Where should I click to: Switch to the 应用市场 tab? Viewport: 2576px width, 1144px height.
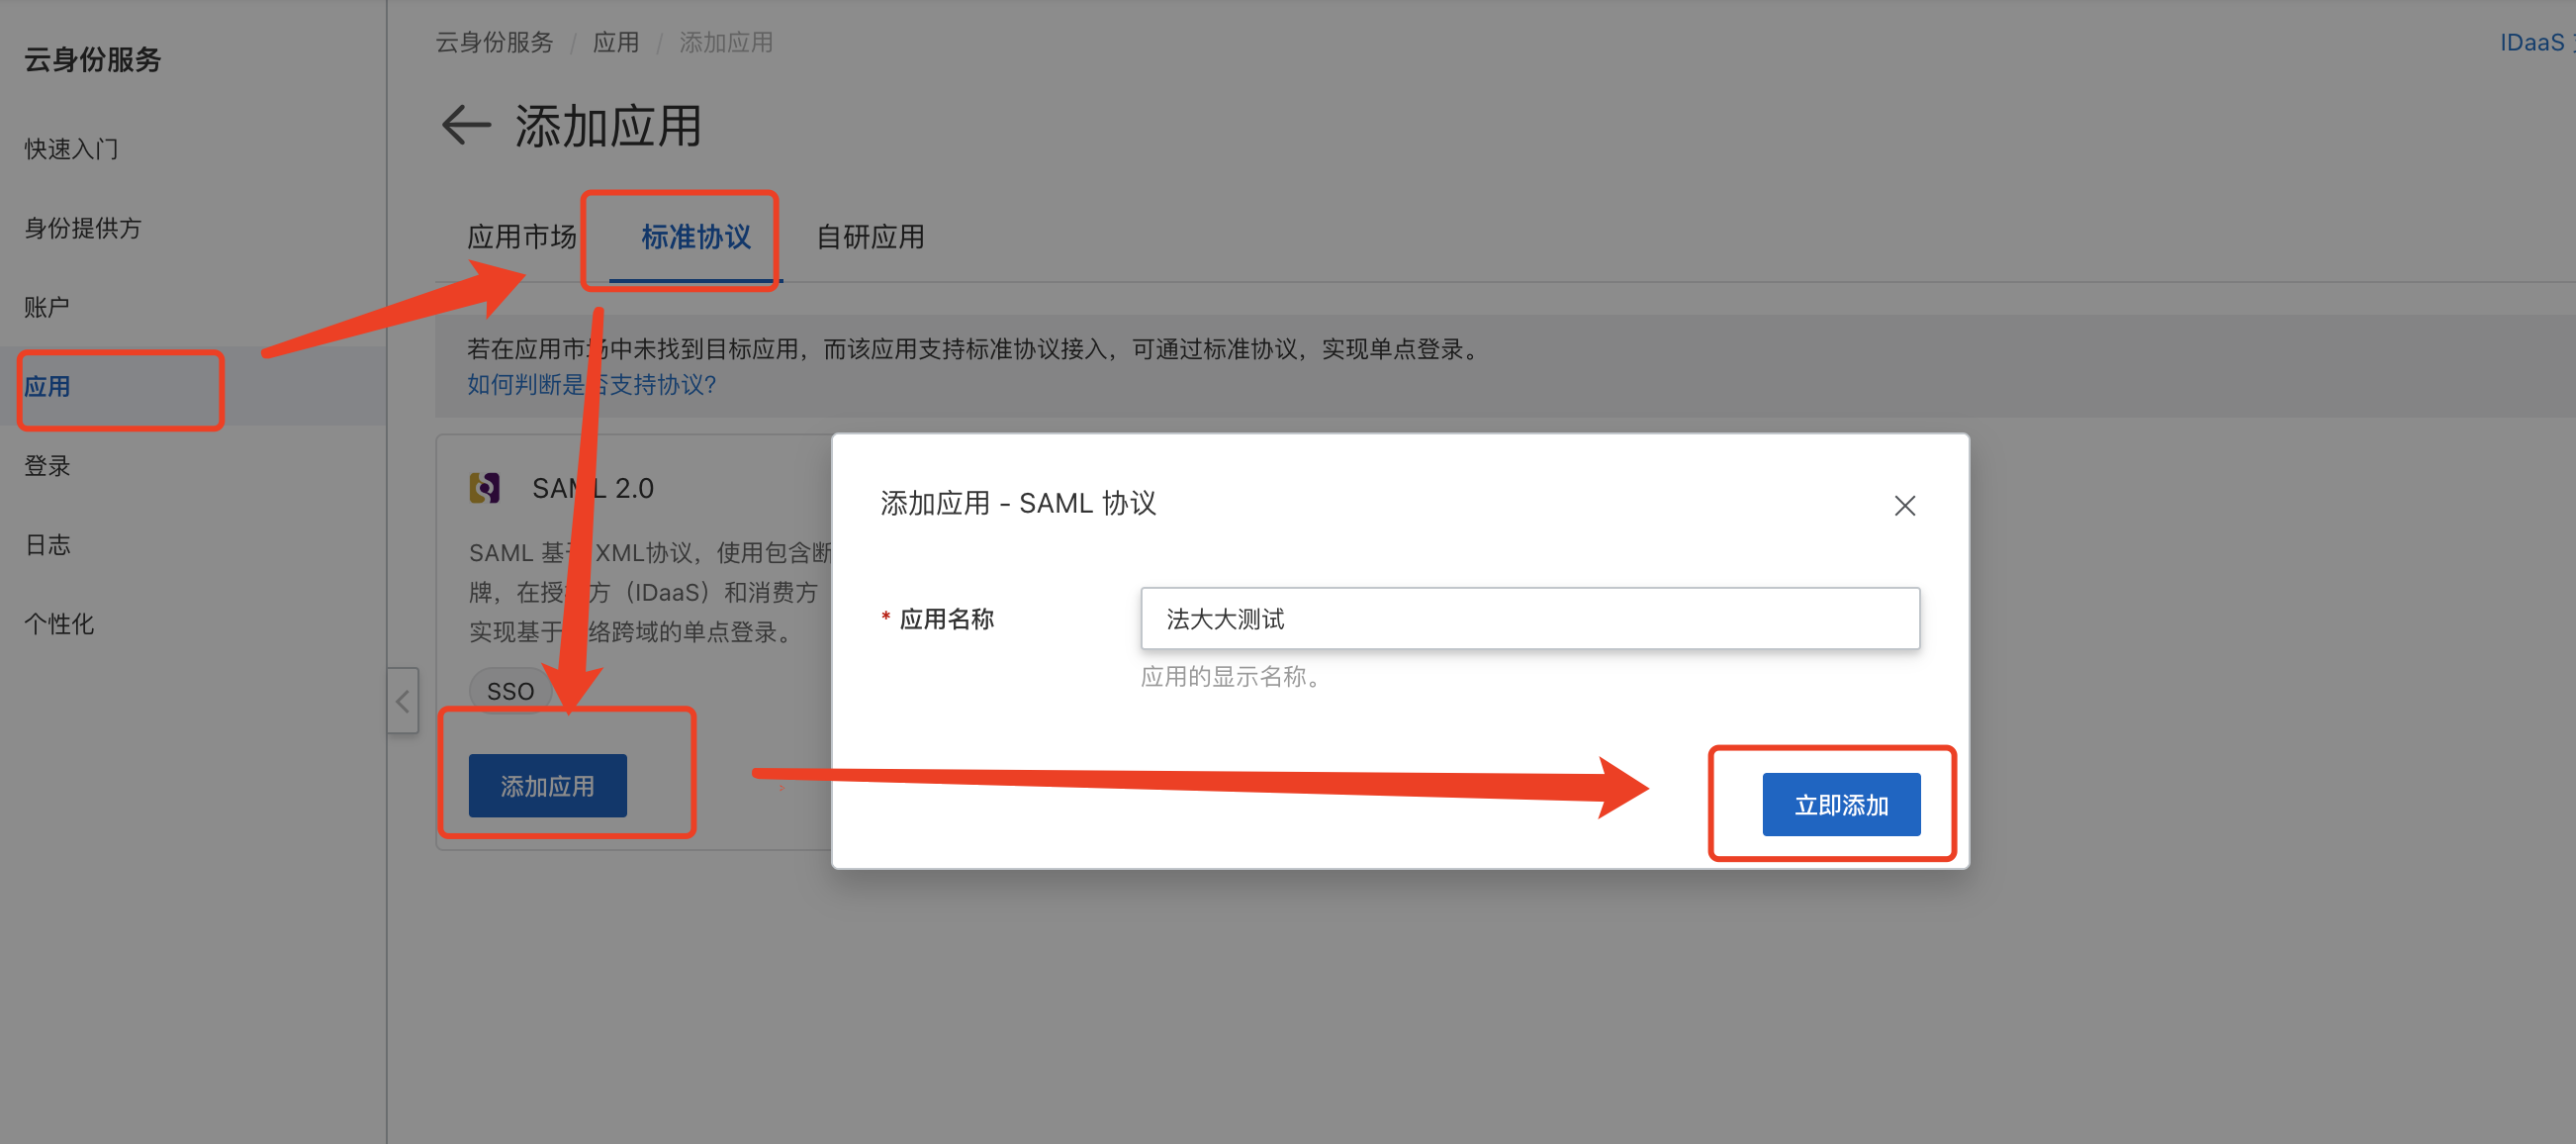coord(522,237)
